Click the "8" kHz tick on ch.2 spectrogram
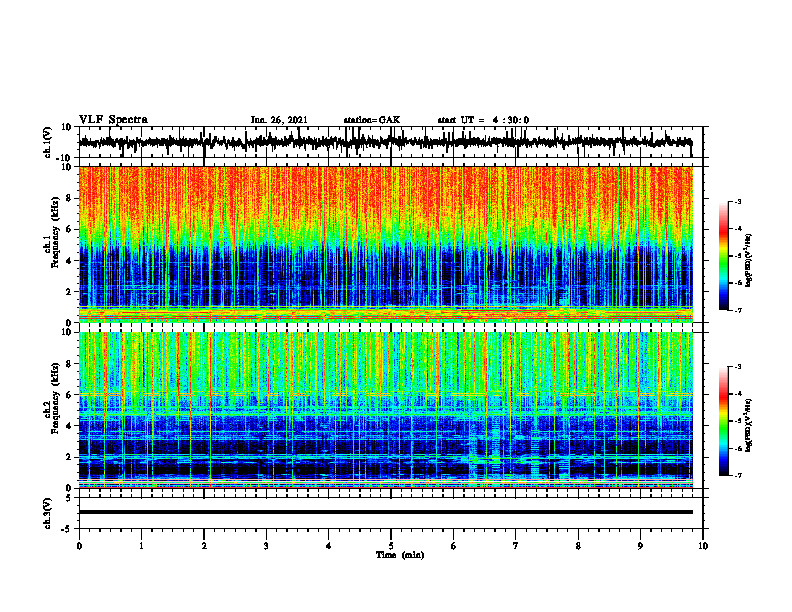Image resolution: width=792 pixels, height=612 pixels. (69, 364)
